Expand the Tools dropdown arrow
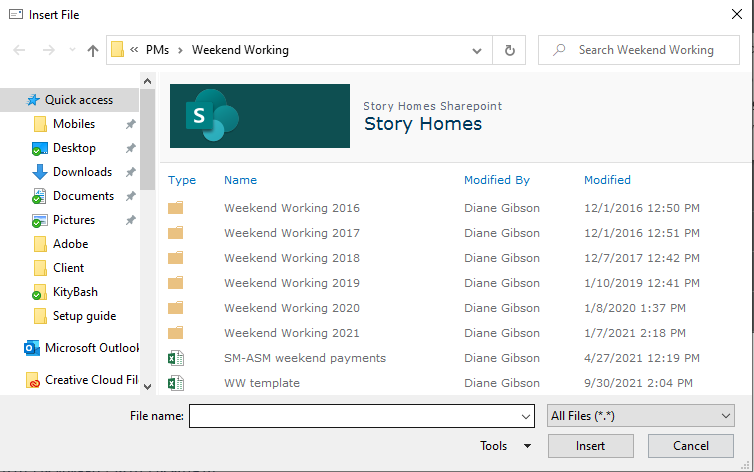The height and width of the screenshot is (472, 754). tap(528, 446)
